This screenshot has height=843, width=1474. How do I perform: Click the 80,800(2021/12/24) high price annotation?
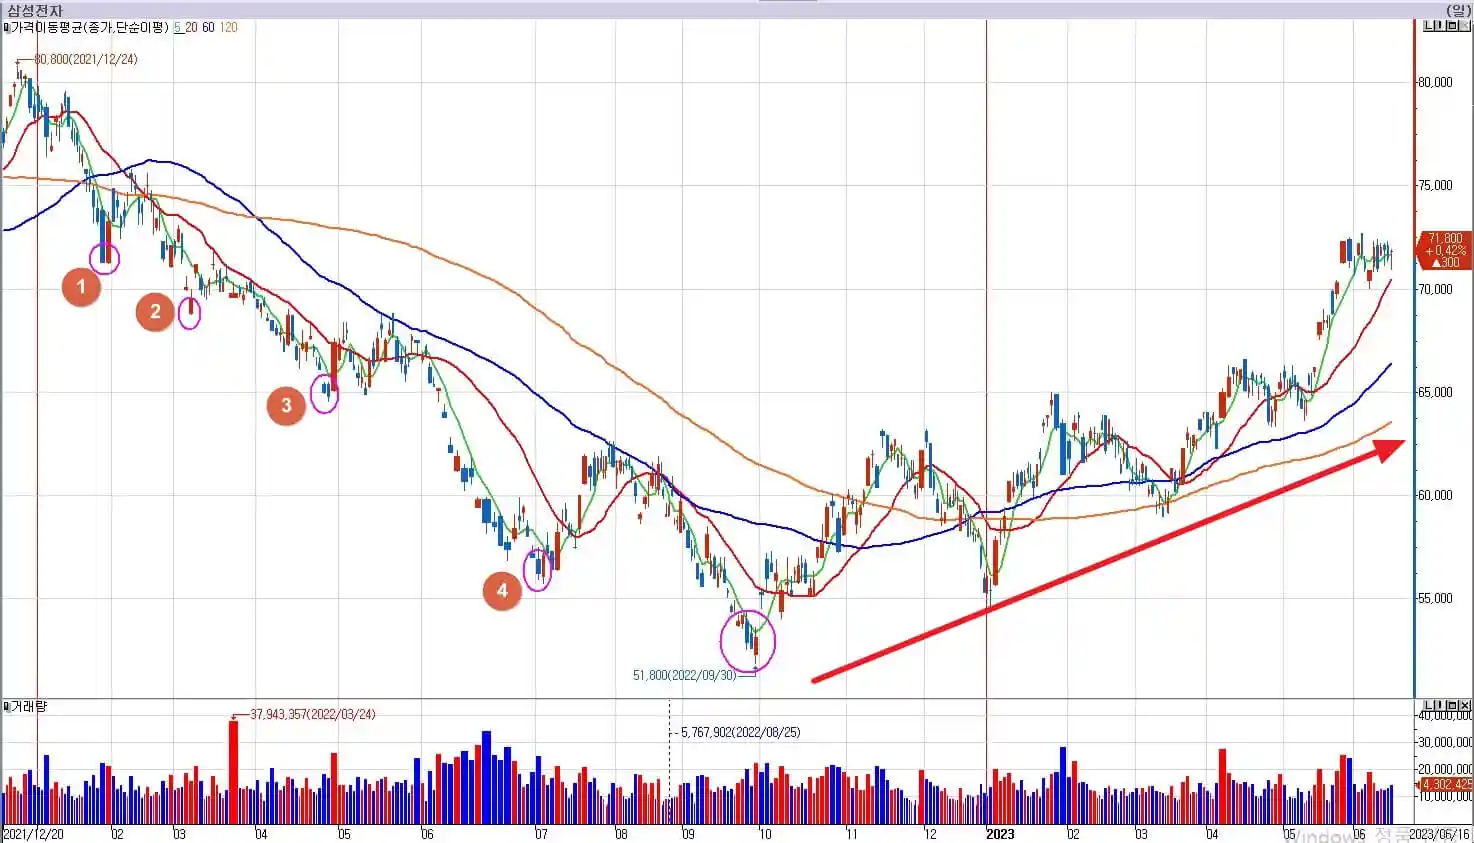[x=86, y=59]
